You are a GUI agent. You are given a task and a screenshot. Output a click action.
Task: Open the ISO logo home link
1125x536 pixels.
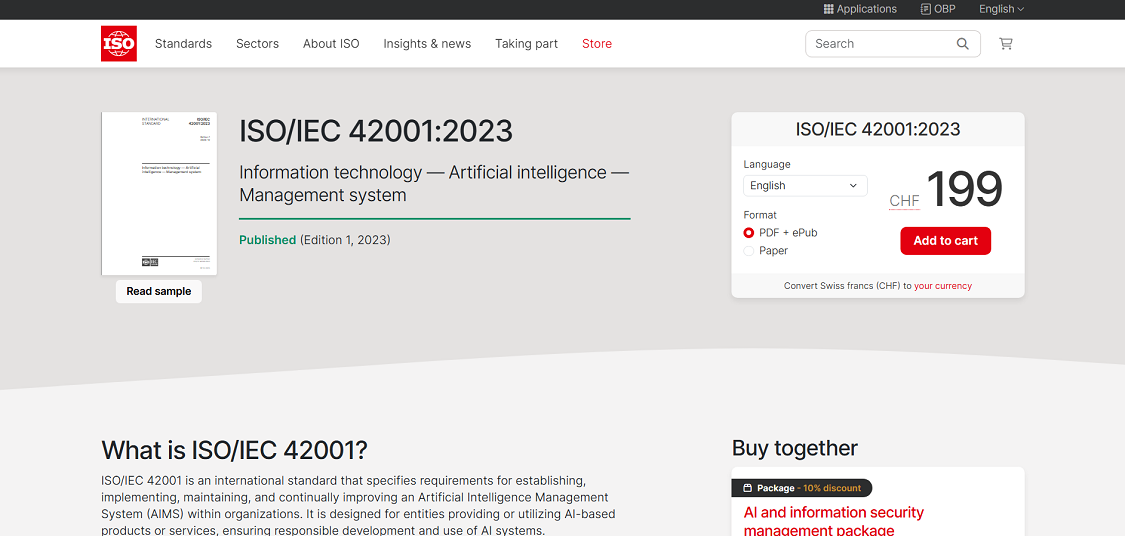118,44
